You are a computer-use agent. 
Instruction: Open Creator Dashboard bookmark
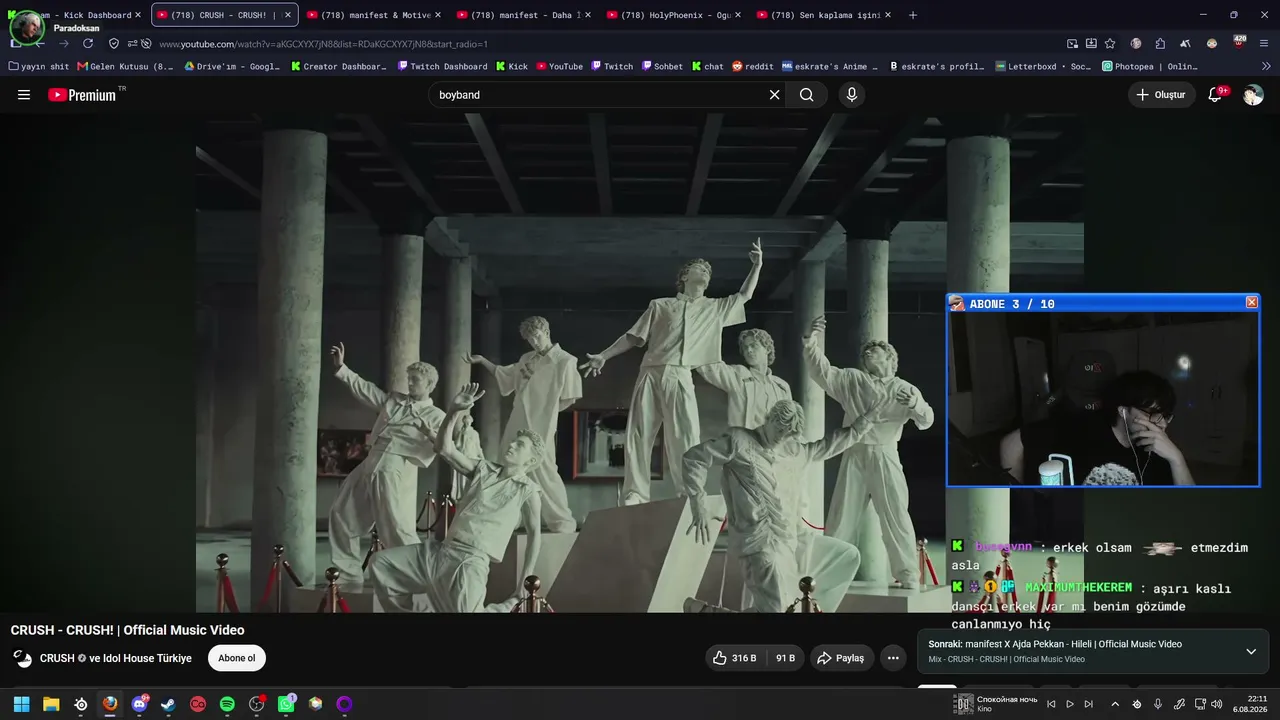pyautogui.click(x=339, y=67)
